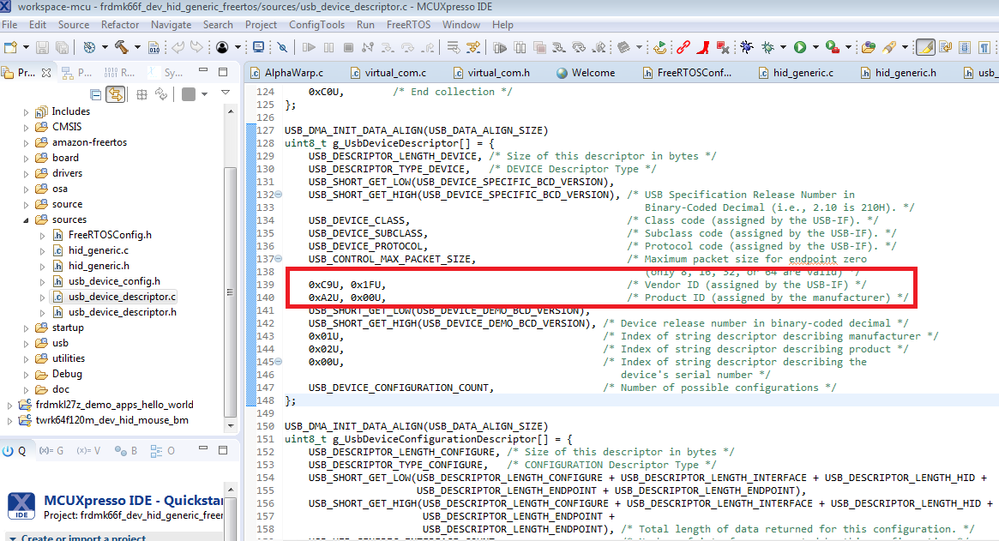Image resolution: width=999 pixels, height=541 pixels.
Task: Open the Quickstart panel Q tab
Action: pyautogui.click(x=14, y=451)
